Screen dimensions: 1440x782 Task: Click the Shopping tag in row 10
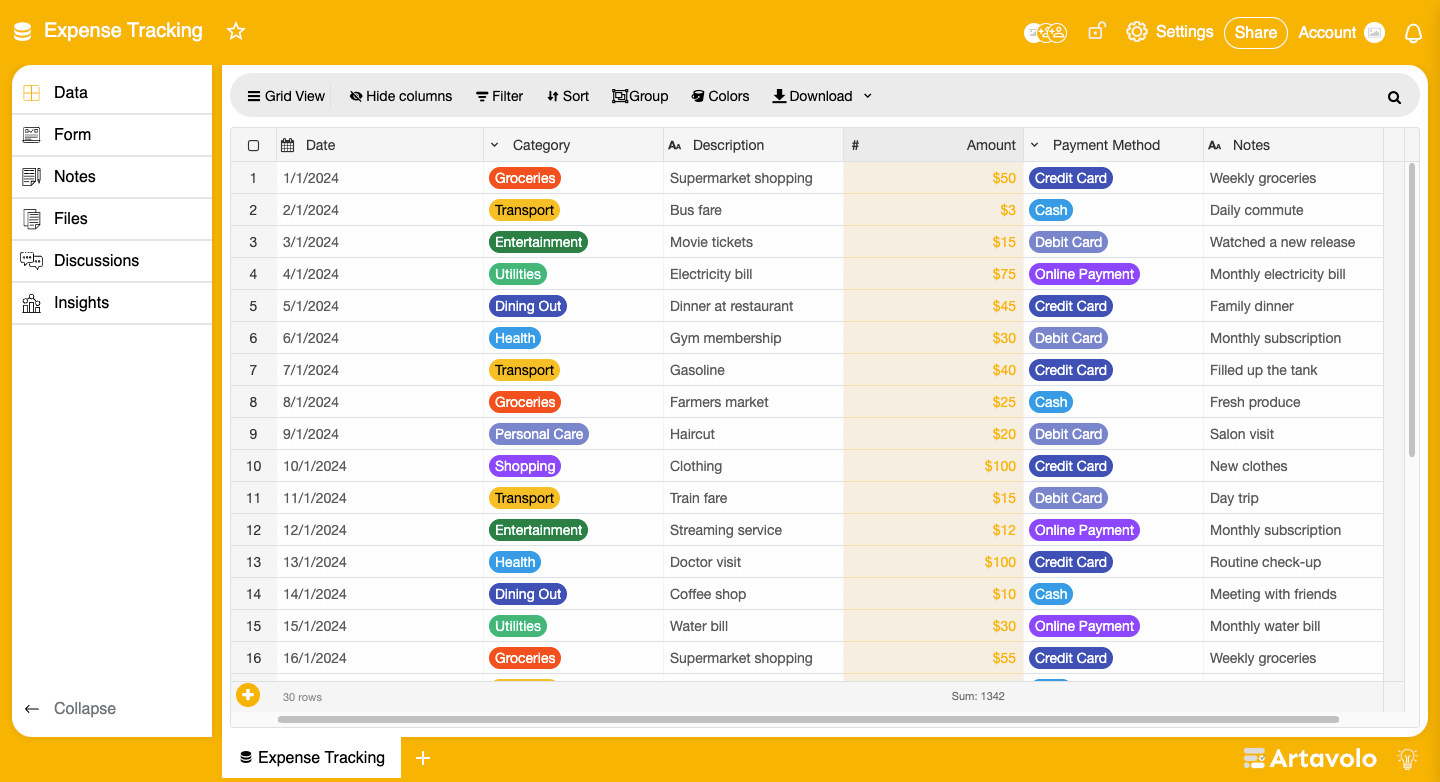525,466
